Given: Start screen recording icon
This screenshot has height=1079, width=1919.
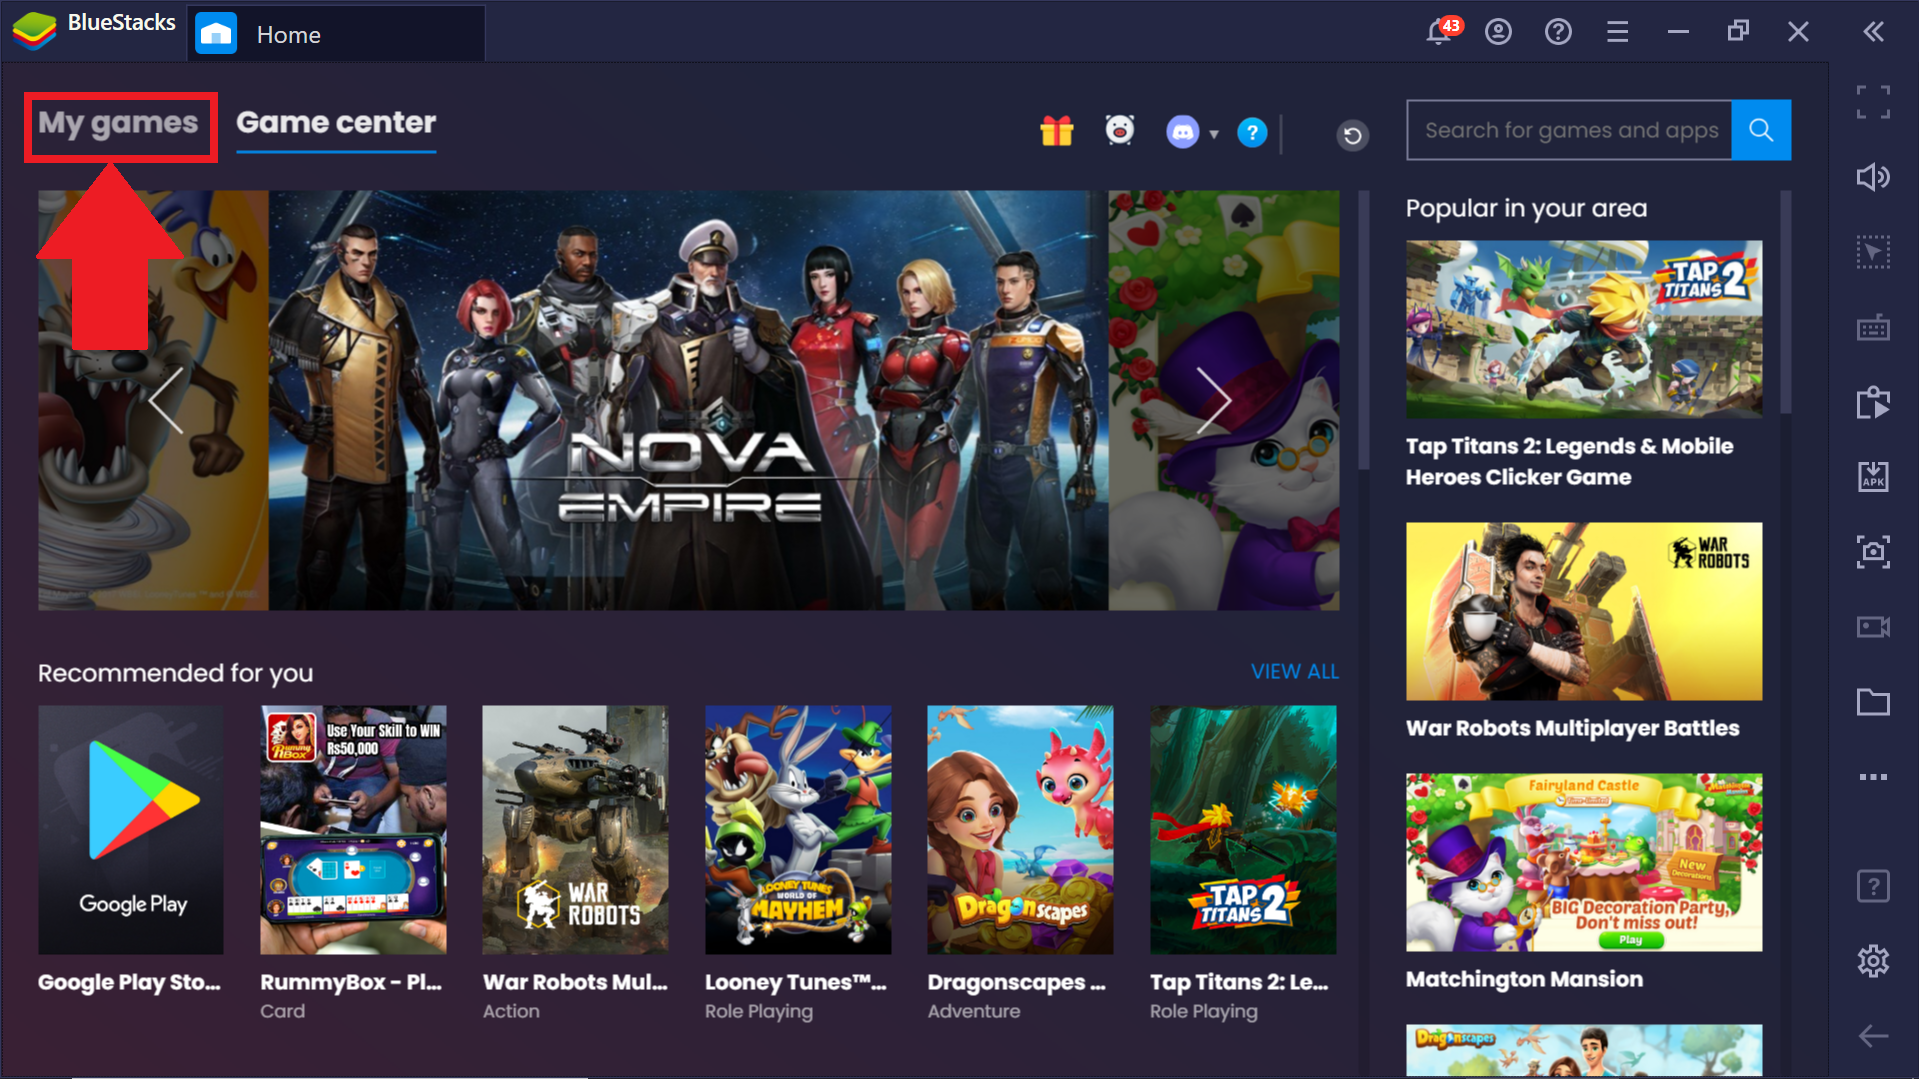Looking at the screenshot, I should click(x=1873, y=627).
